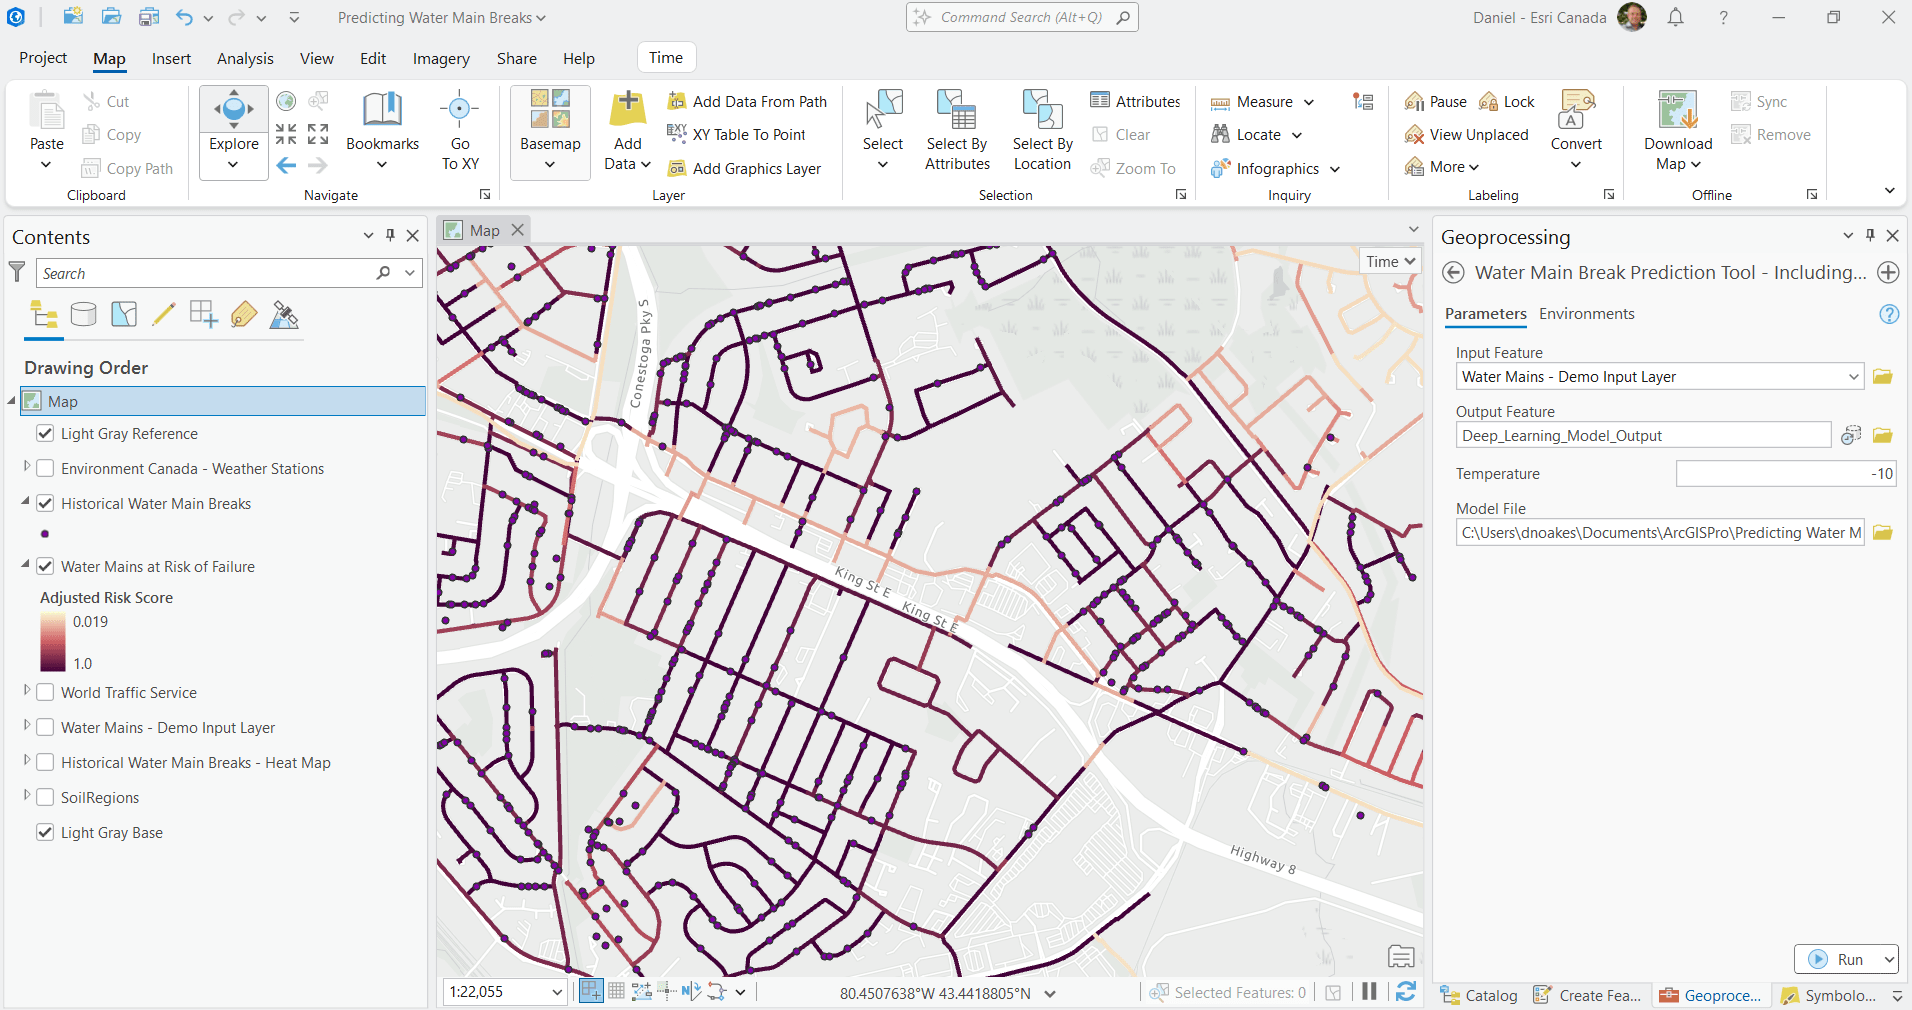The height and width of the screenshot is (1010, 1912).
Task: Toggle Historical Water Main Breaks layer
Action: [x=45, y=503]
